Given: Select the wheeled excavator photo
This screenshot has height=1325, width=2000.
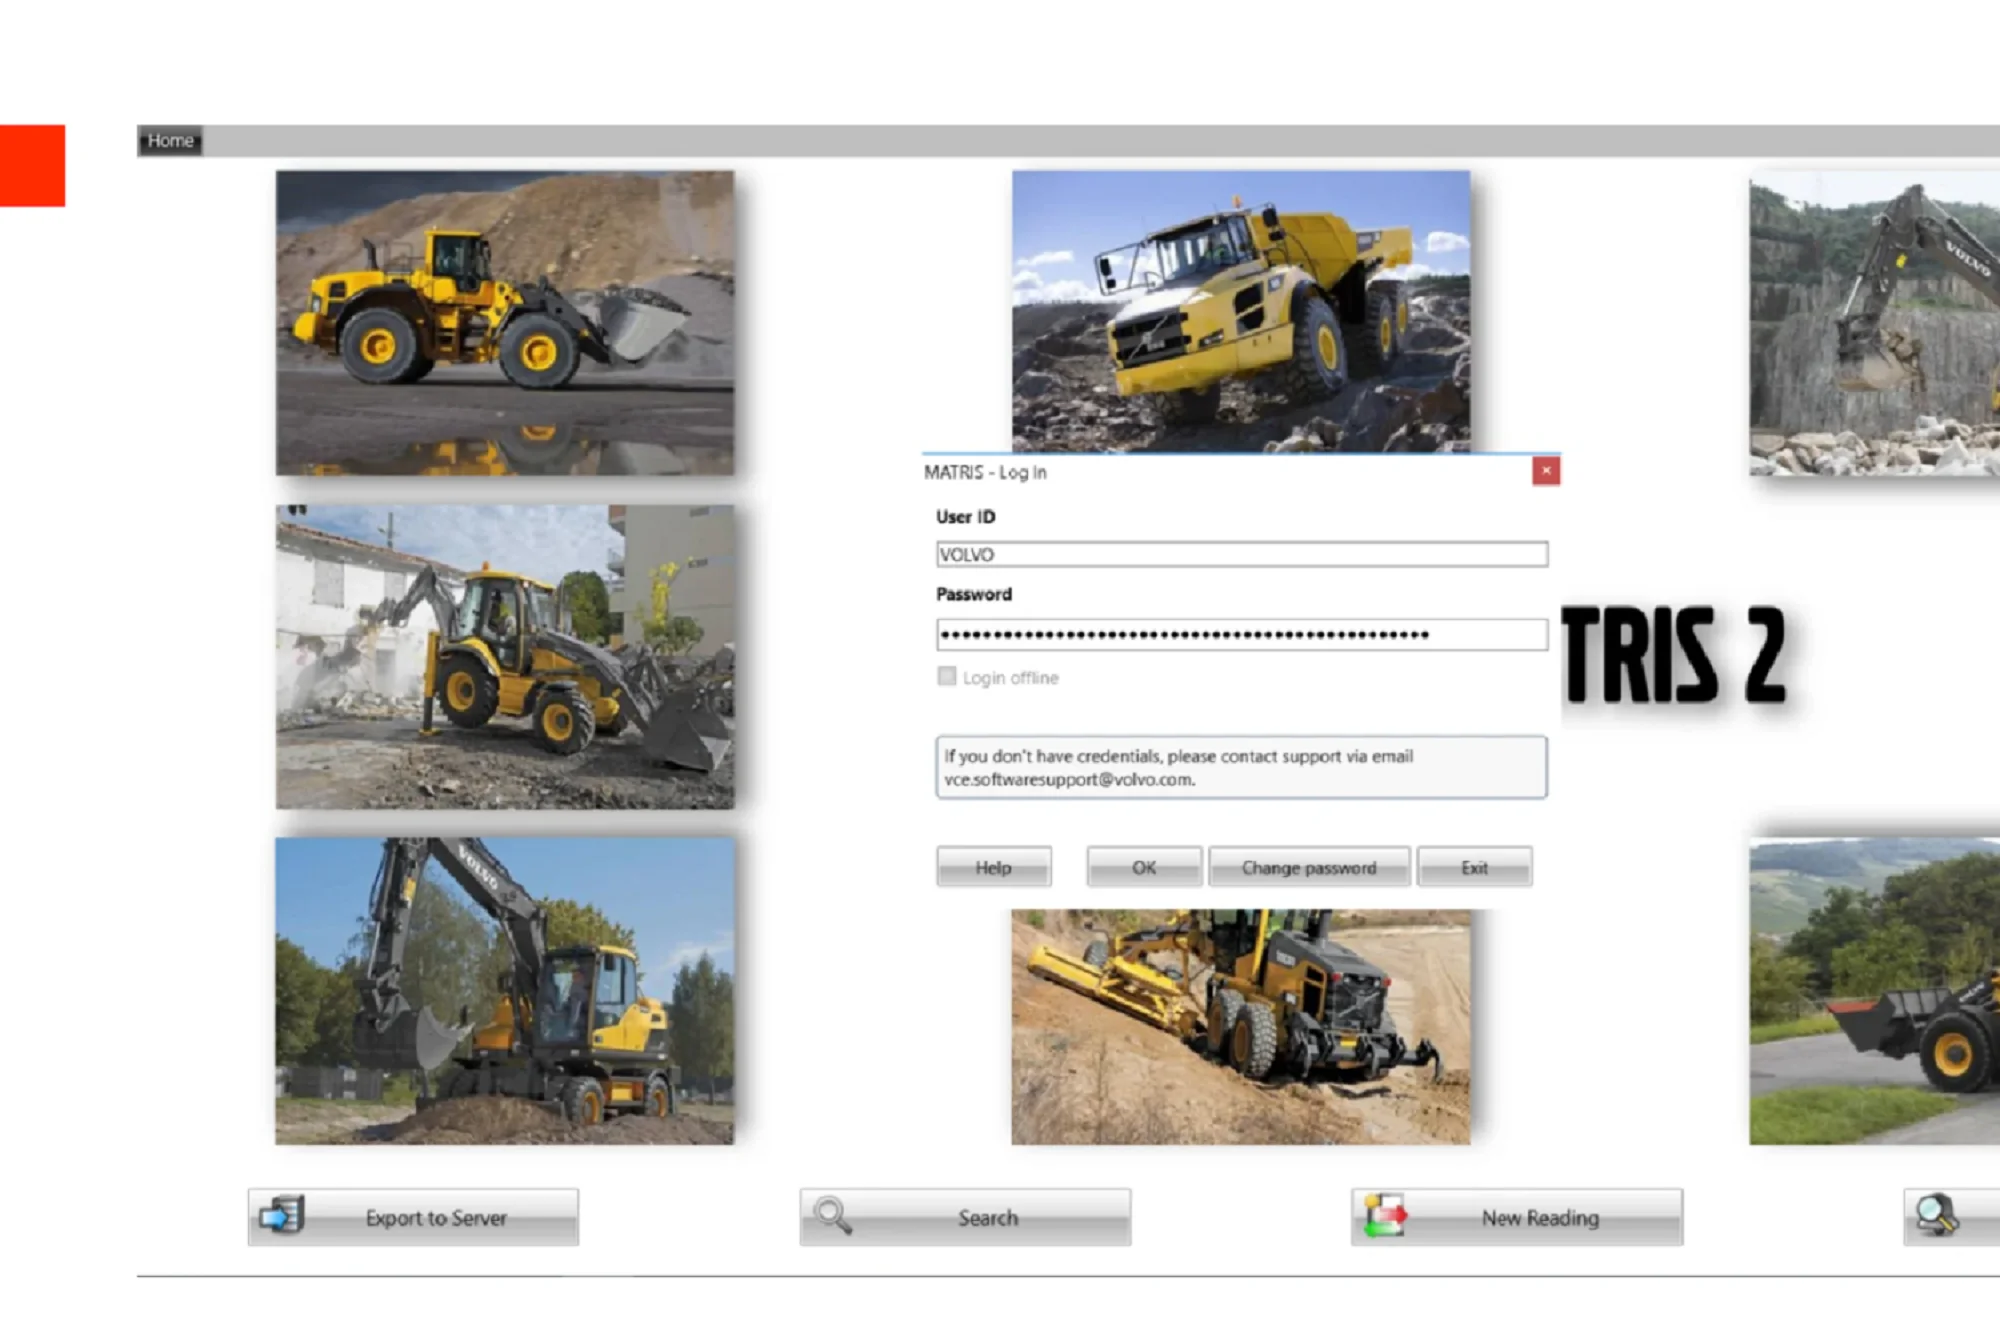Looking at the screenshot, I should pyautogui.click(x=505, y=991).
